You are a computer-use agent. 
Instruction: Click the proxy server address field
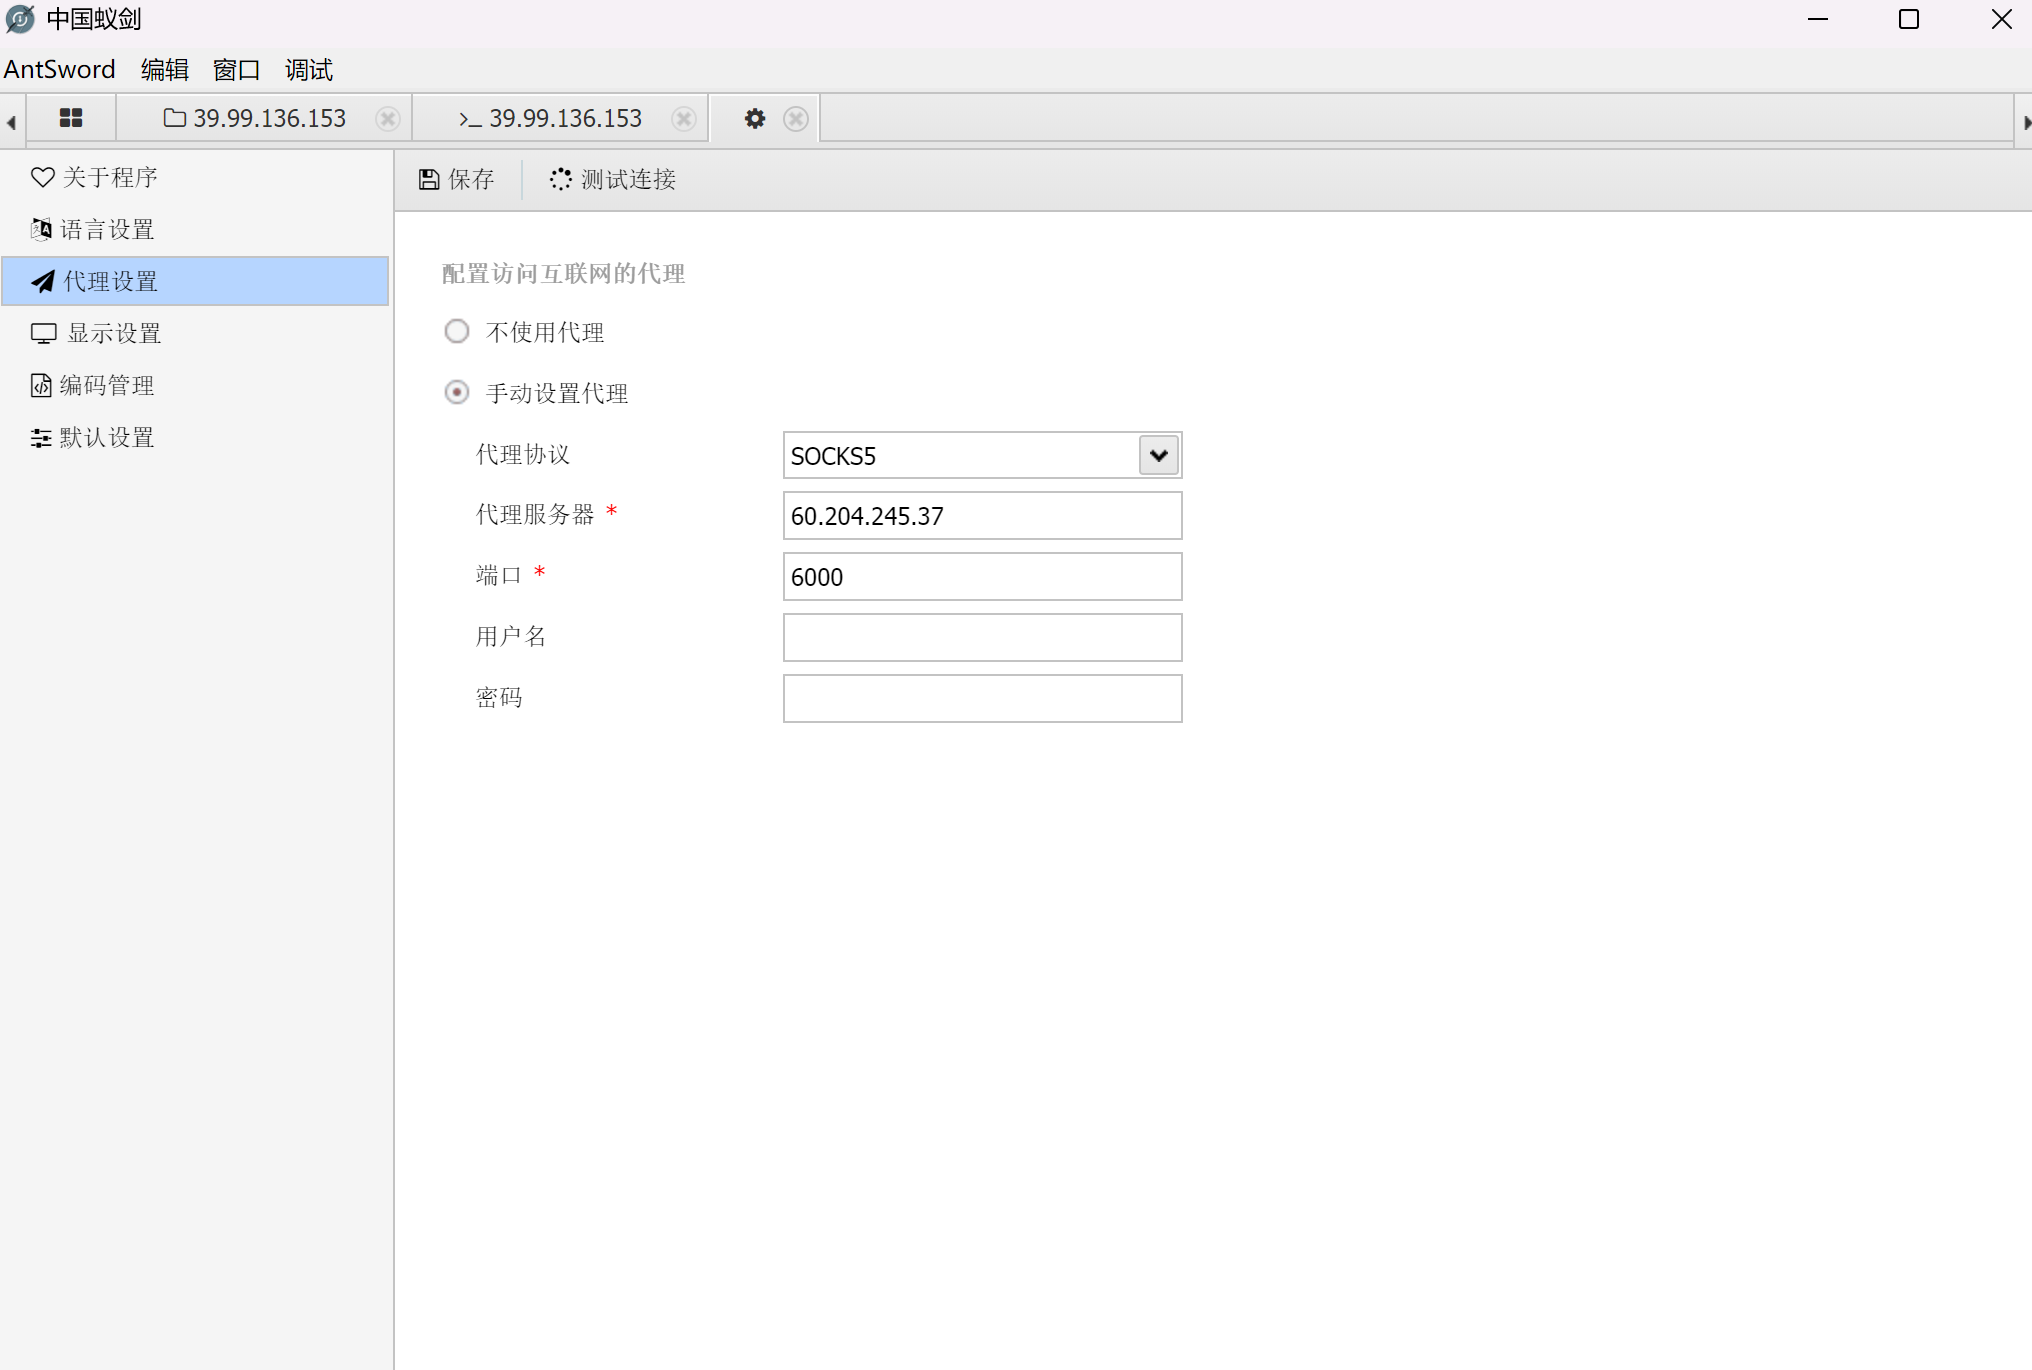click(x=982, y=516)
